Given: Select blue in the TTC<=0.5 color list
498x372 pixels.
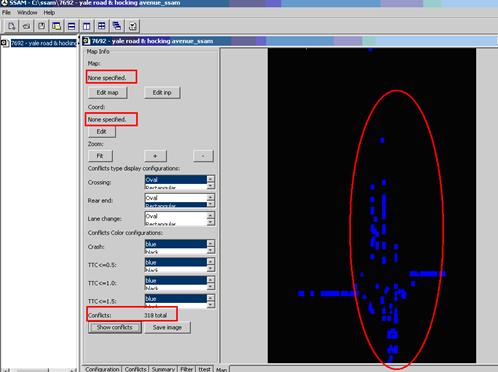Looking at the screenshot, I should coord(176,262).
